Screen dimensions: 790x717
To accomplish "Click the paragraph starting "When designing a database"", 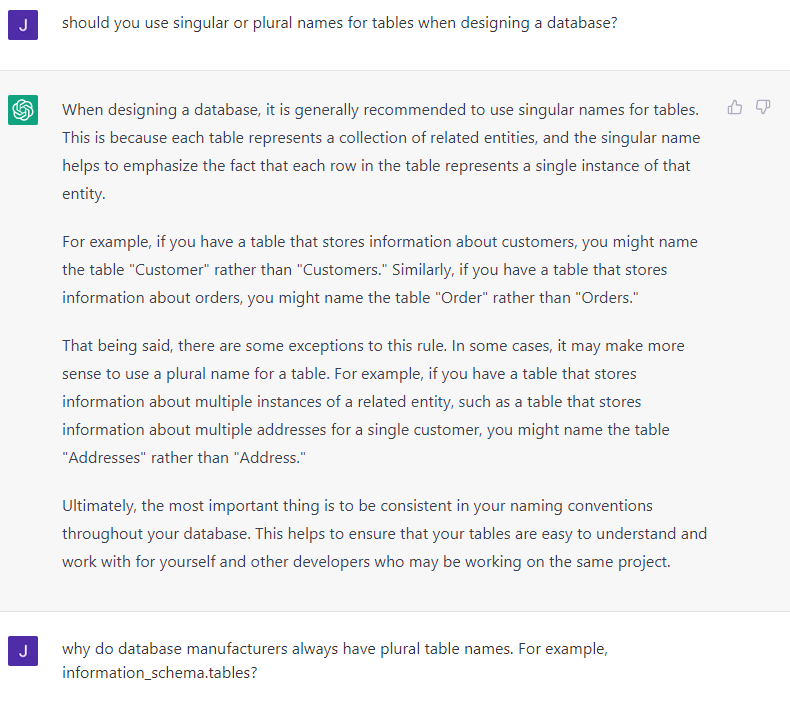I will tap(380, 151).
